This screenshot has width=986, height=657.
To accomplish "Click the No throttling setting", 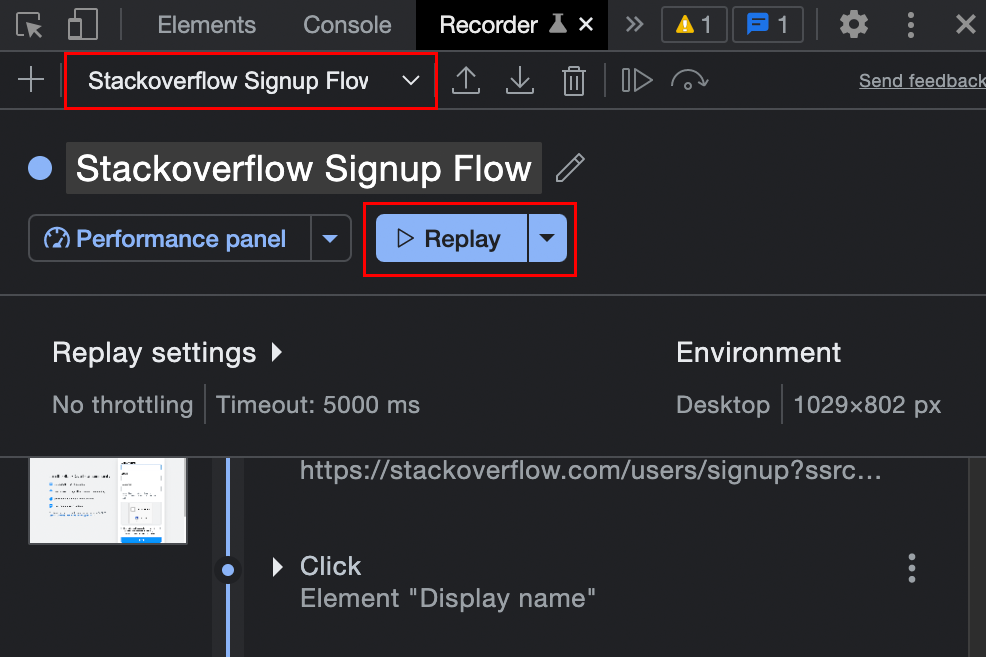I will click(123, 405).
